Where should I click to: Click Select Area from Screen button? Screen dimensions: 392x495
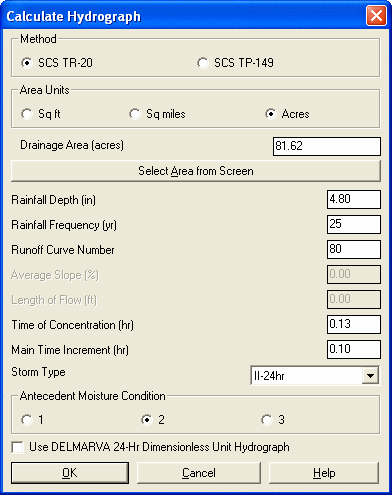pos(196,171)
